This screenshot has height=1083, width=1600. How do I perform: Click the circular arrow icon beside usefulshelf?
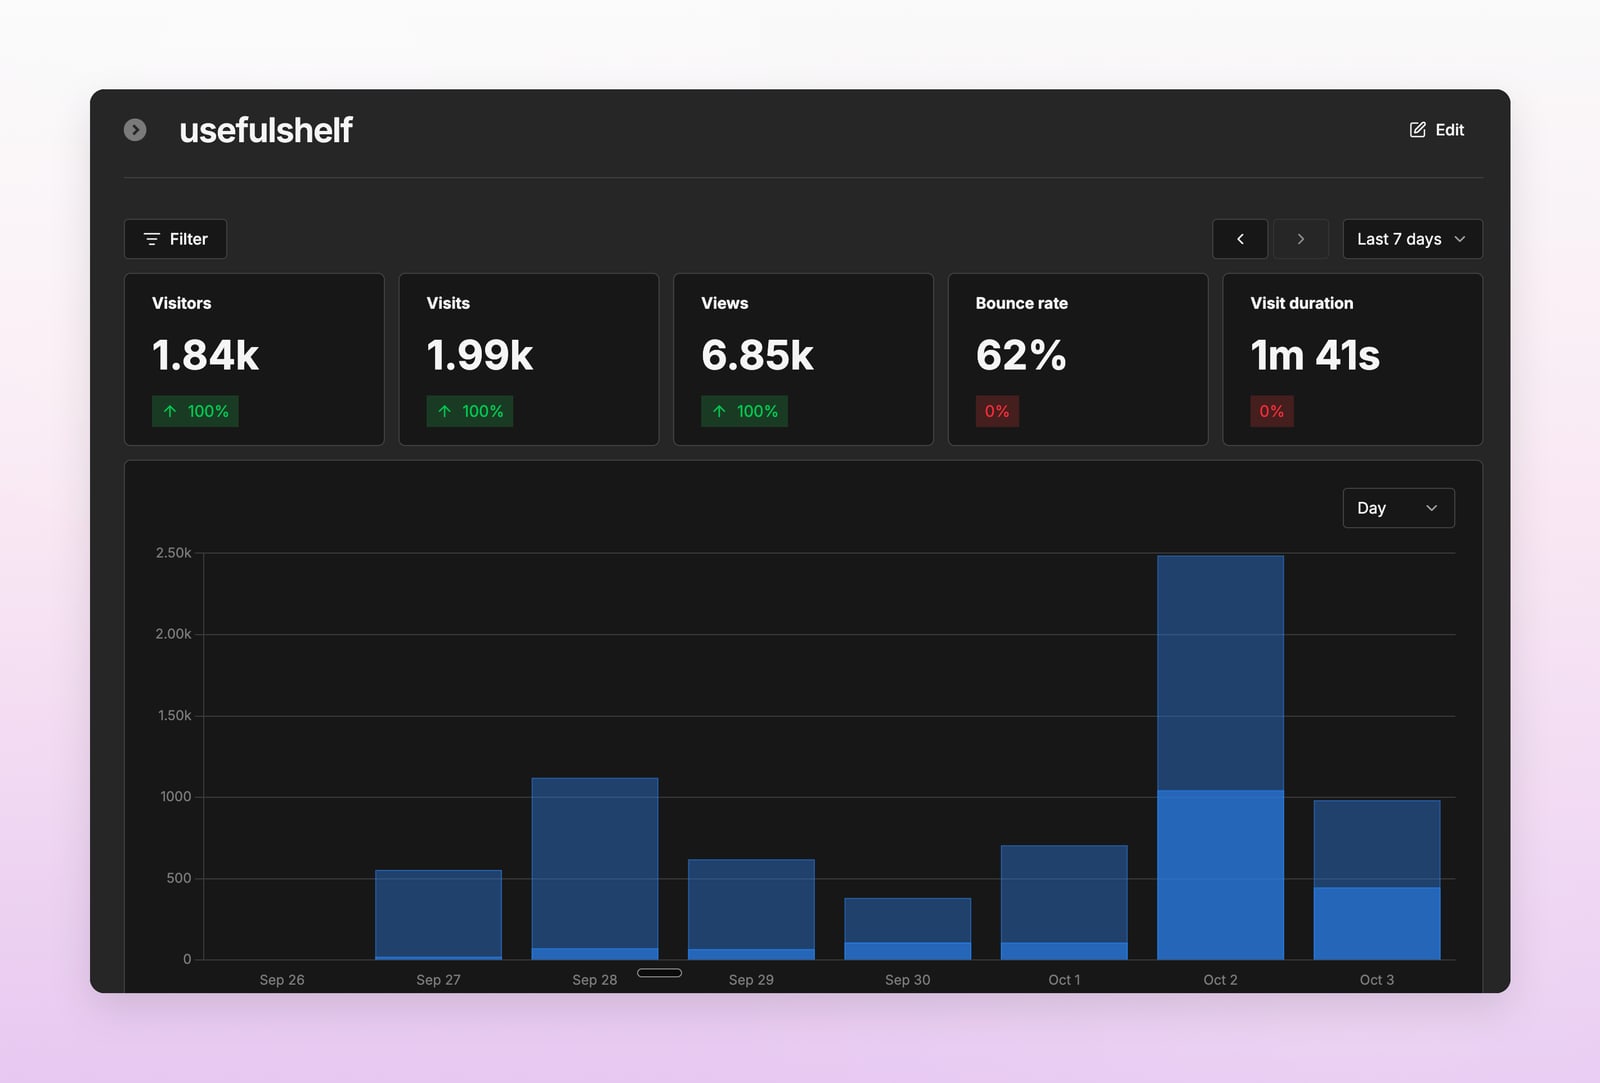135,130
